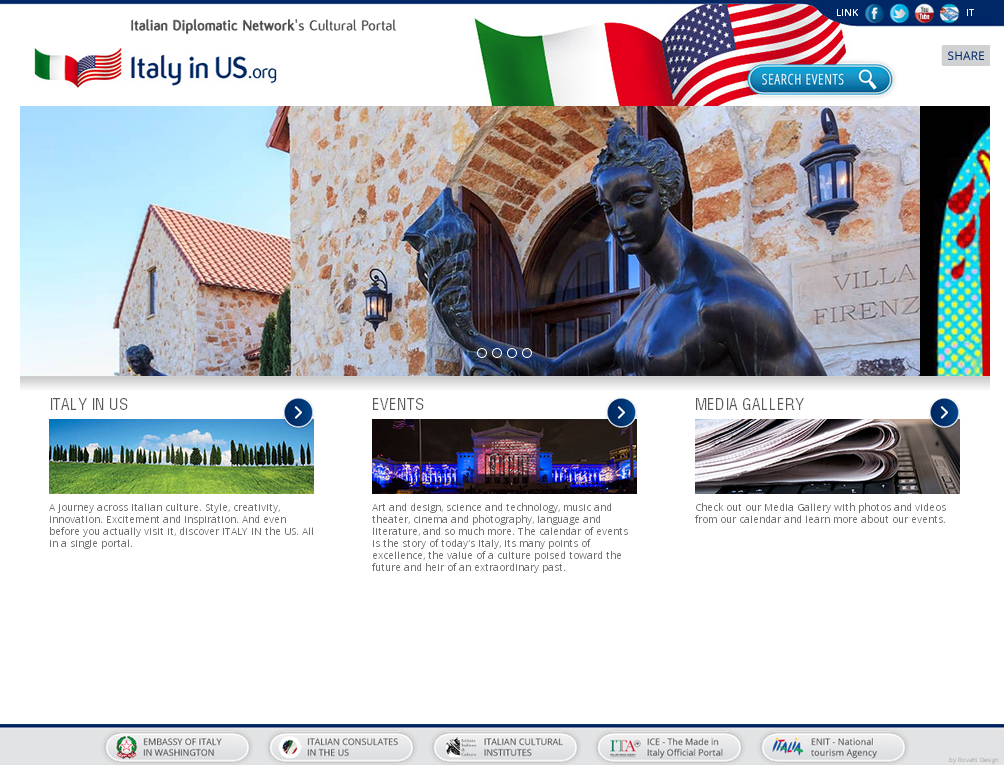Click the cypress trees landscape thumbnail
The width and height of the screenshot is (1004, 765).
tap(181, 456)
